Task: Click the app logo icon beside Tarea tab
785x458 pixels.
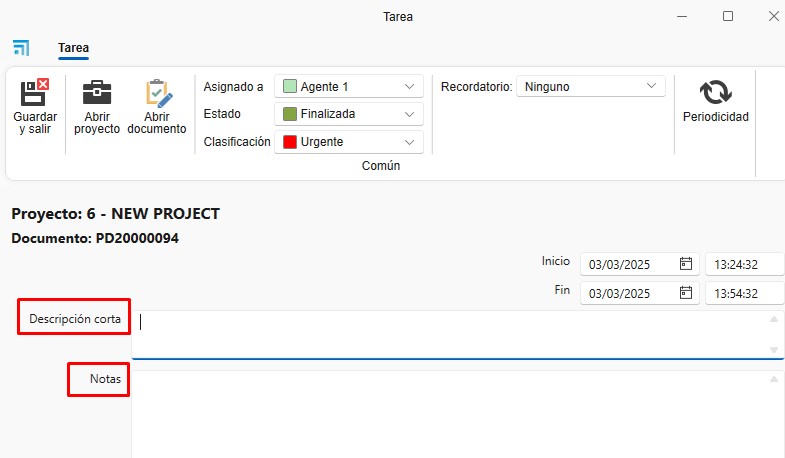Action: 21,48
